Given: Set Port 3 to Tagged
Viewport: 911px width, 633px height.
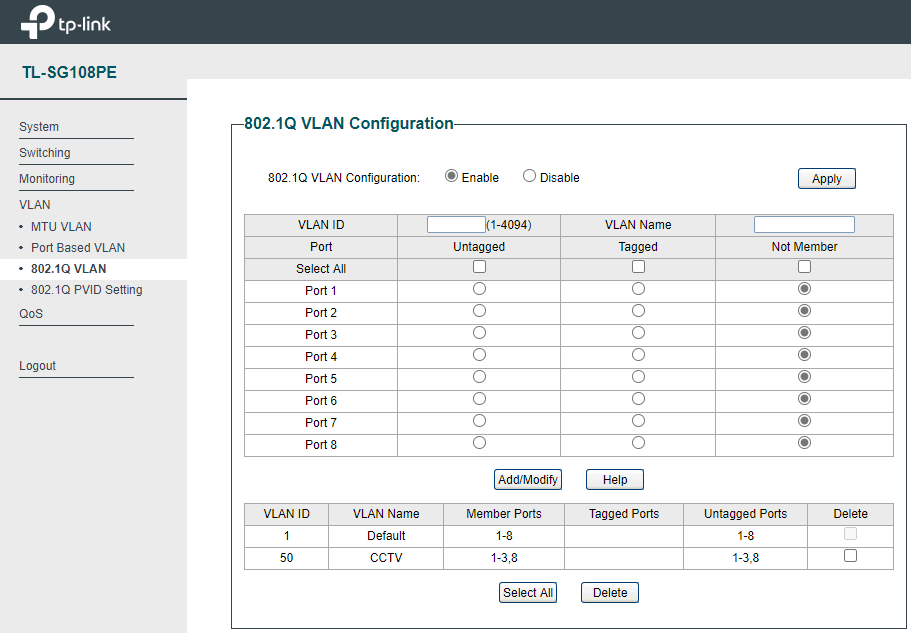Looking at the screenshot, I should 639,333.
